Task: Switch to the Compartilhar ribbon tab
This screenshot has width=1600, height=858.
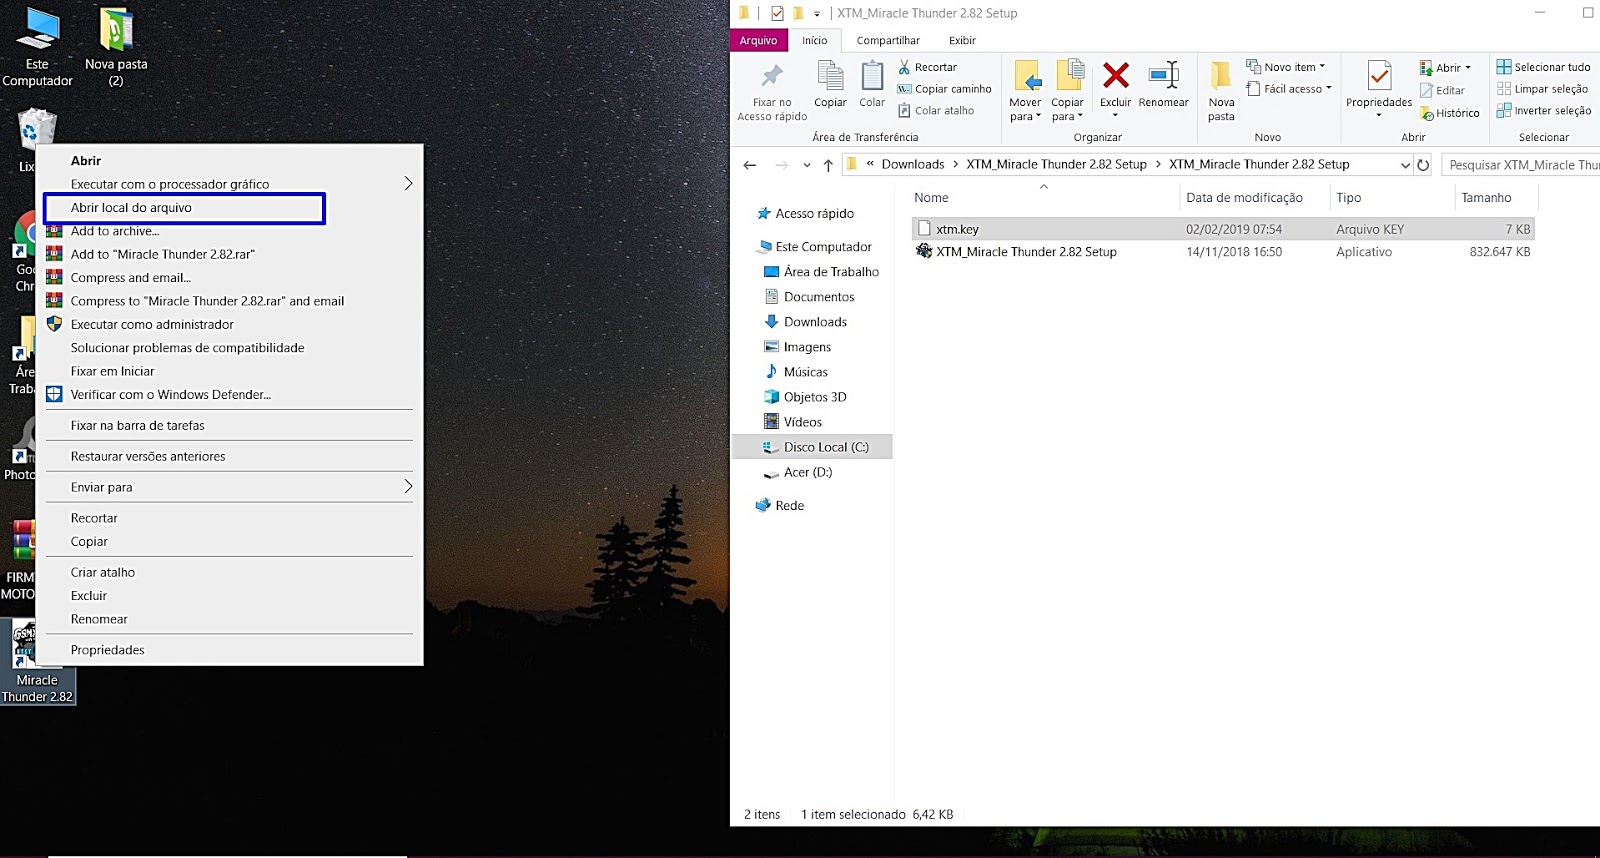Action: pos(888,41)
